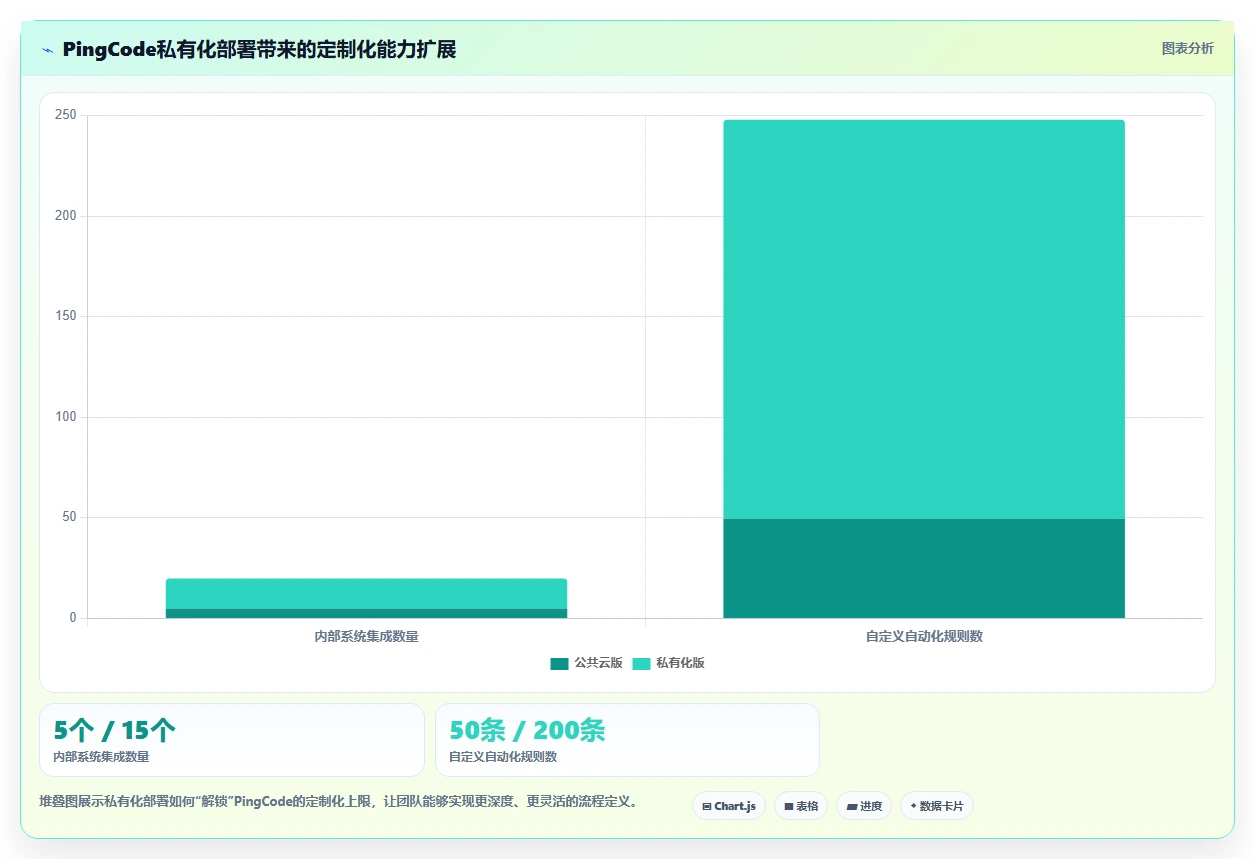This screenshot has height=859, width=1255.
Task: Click 内部系统集成数量 caption in first data card
Action: (x=101, y=757)
